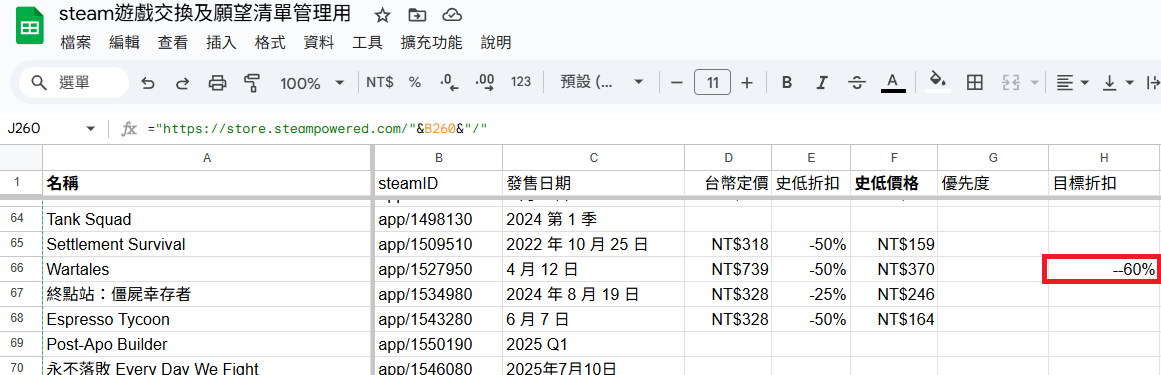The image size is (1161, 375).
Task: Search menus with 選單 box
Action: (72, 82)
